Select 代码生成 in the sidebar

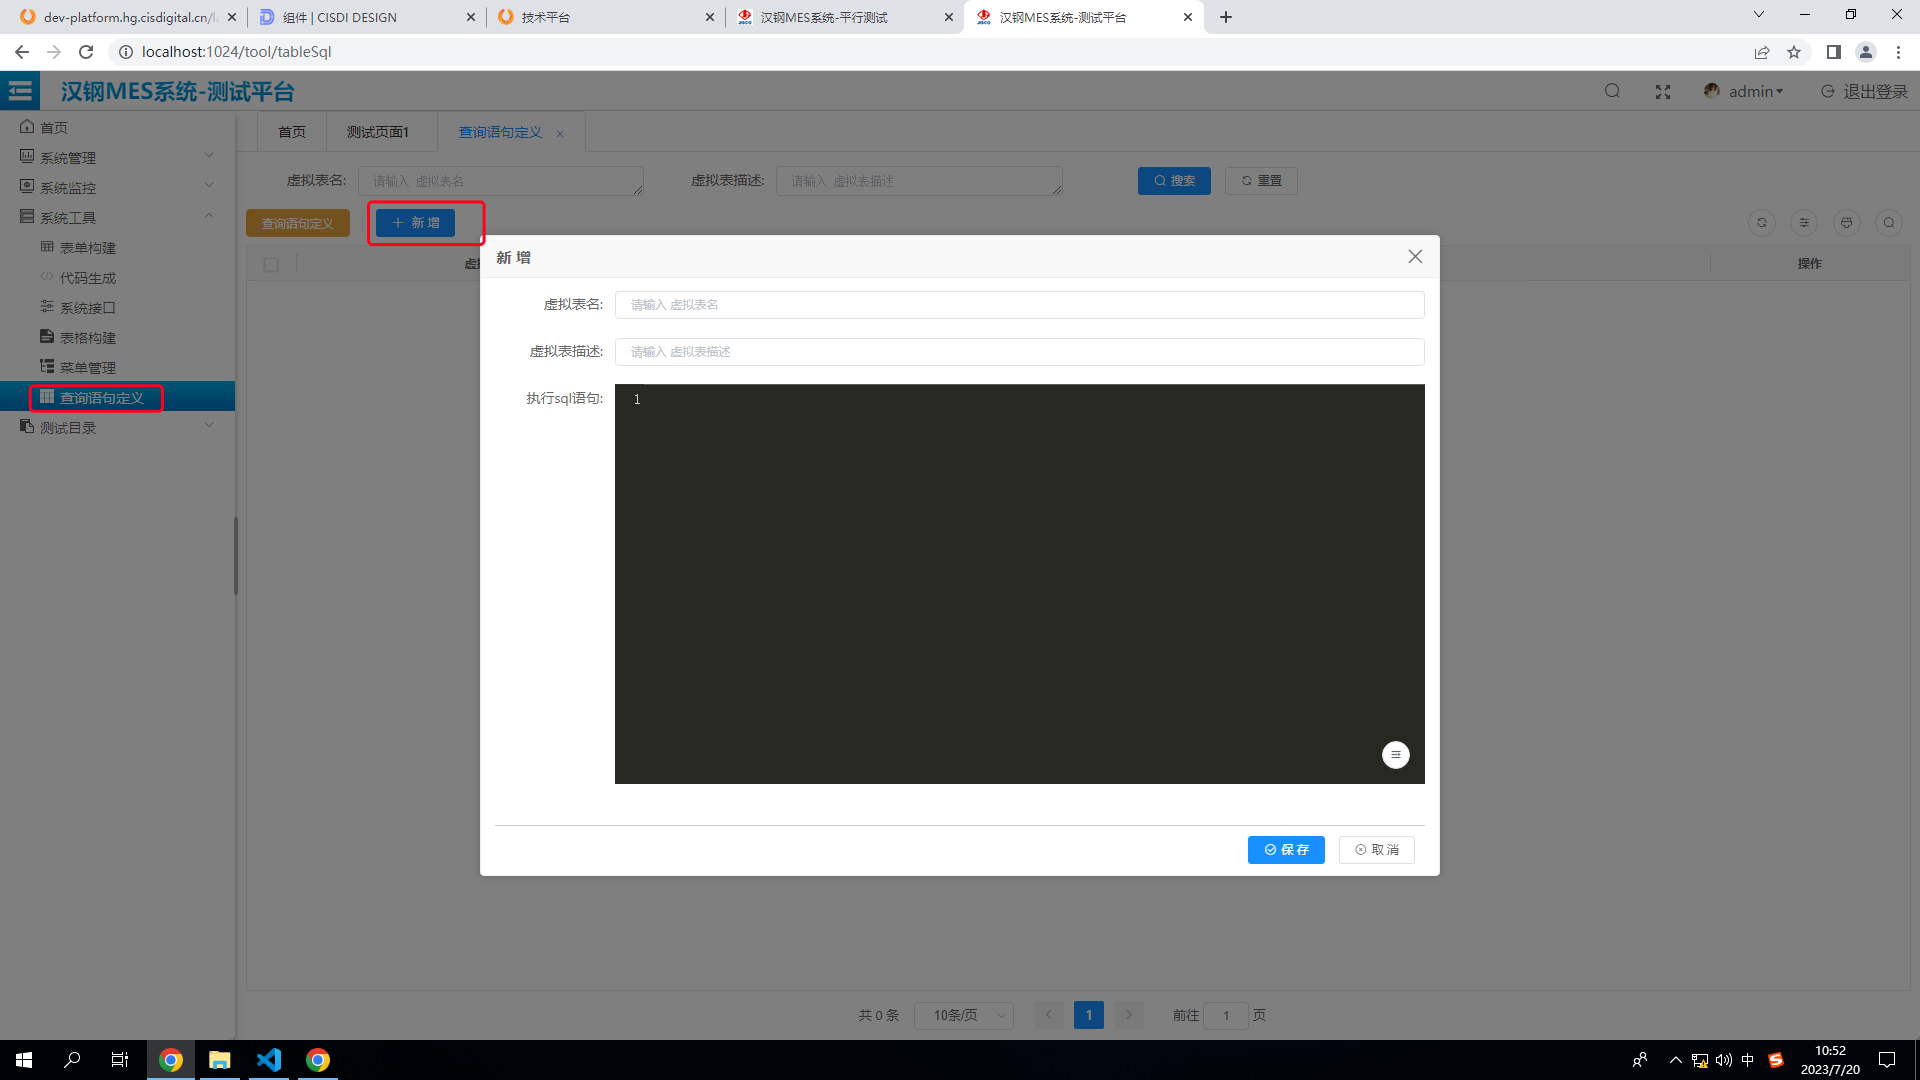88,278
